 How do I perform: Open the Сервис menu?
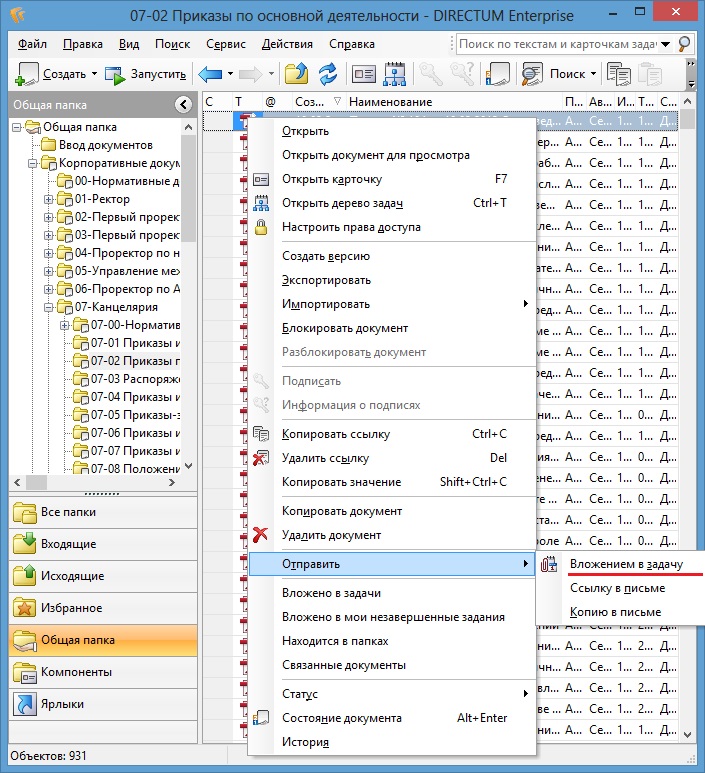pos(226,44)
